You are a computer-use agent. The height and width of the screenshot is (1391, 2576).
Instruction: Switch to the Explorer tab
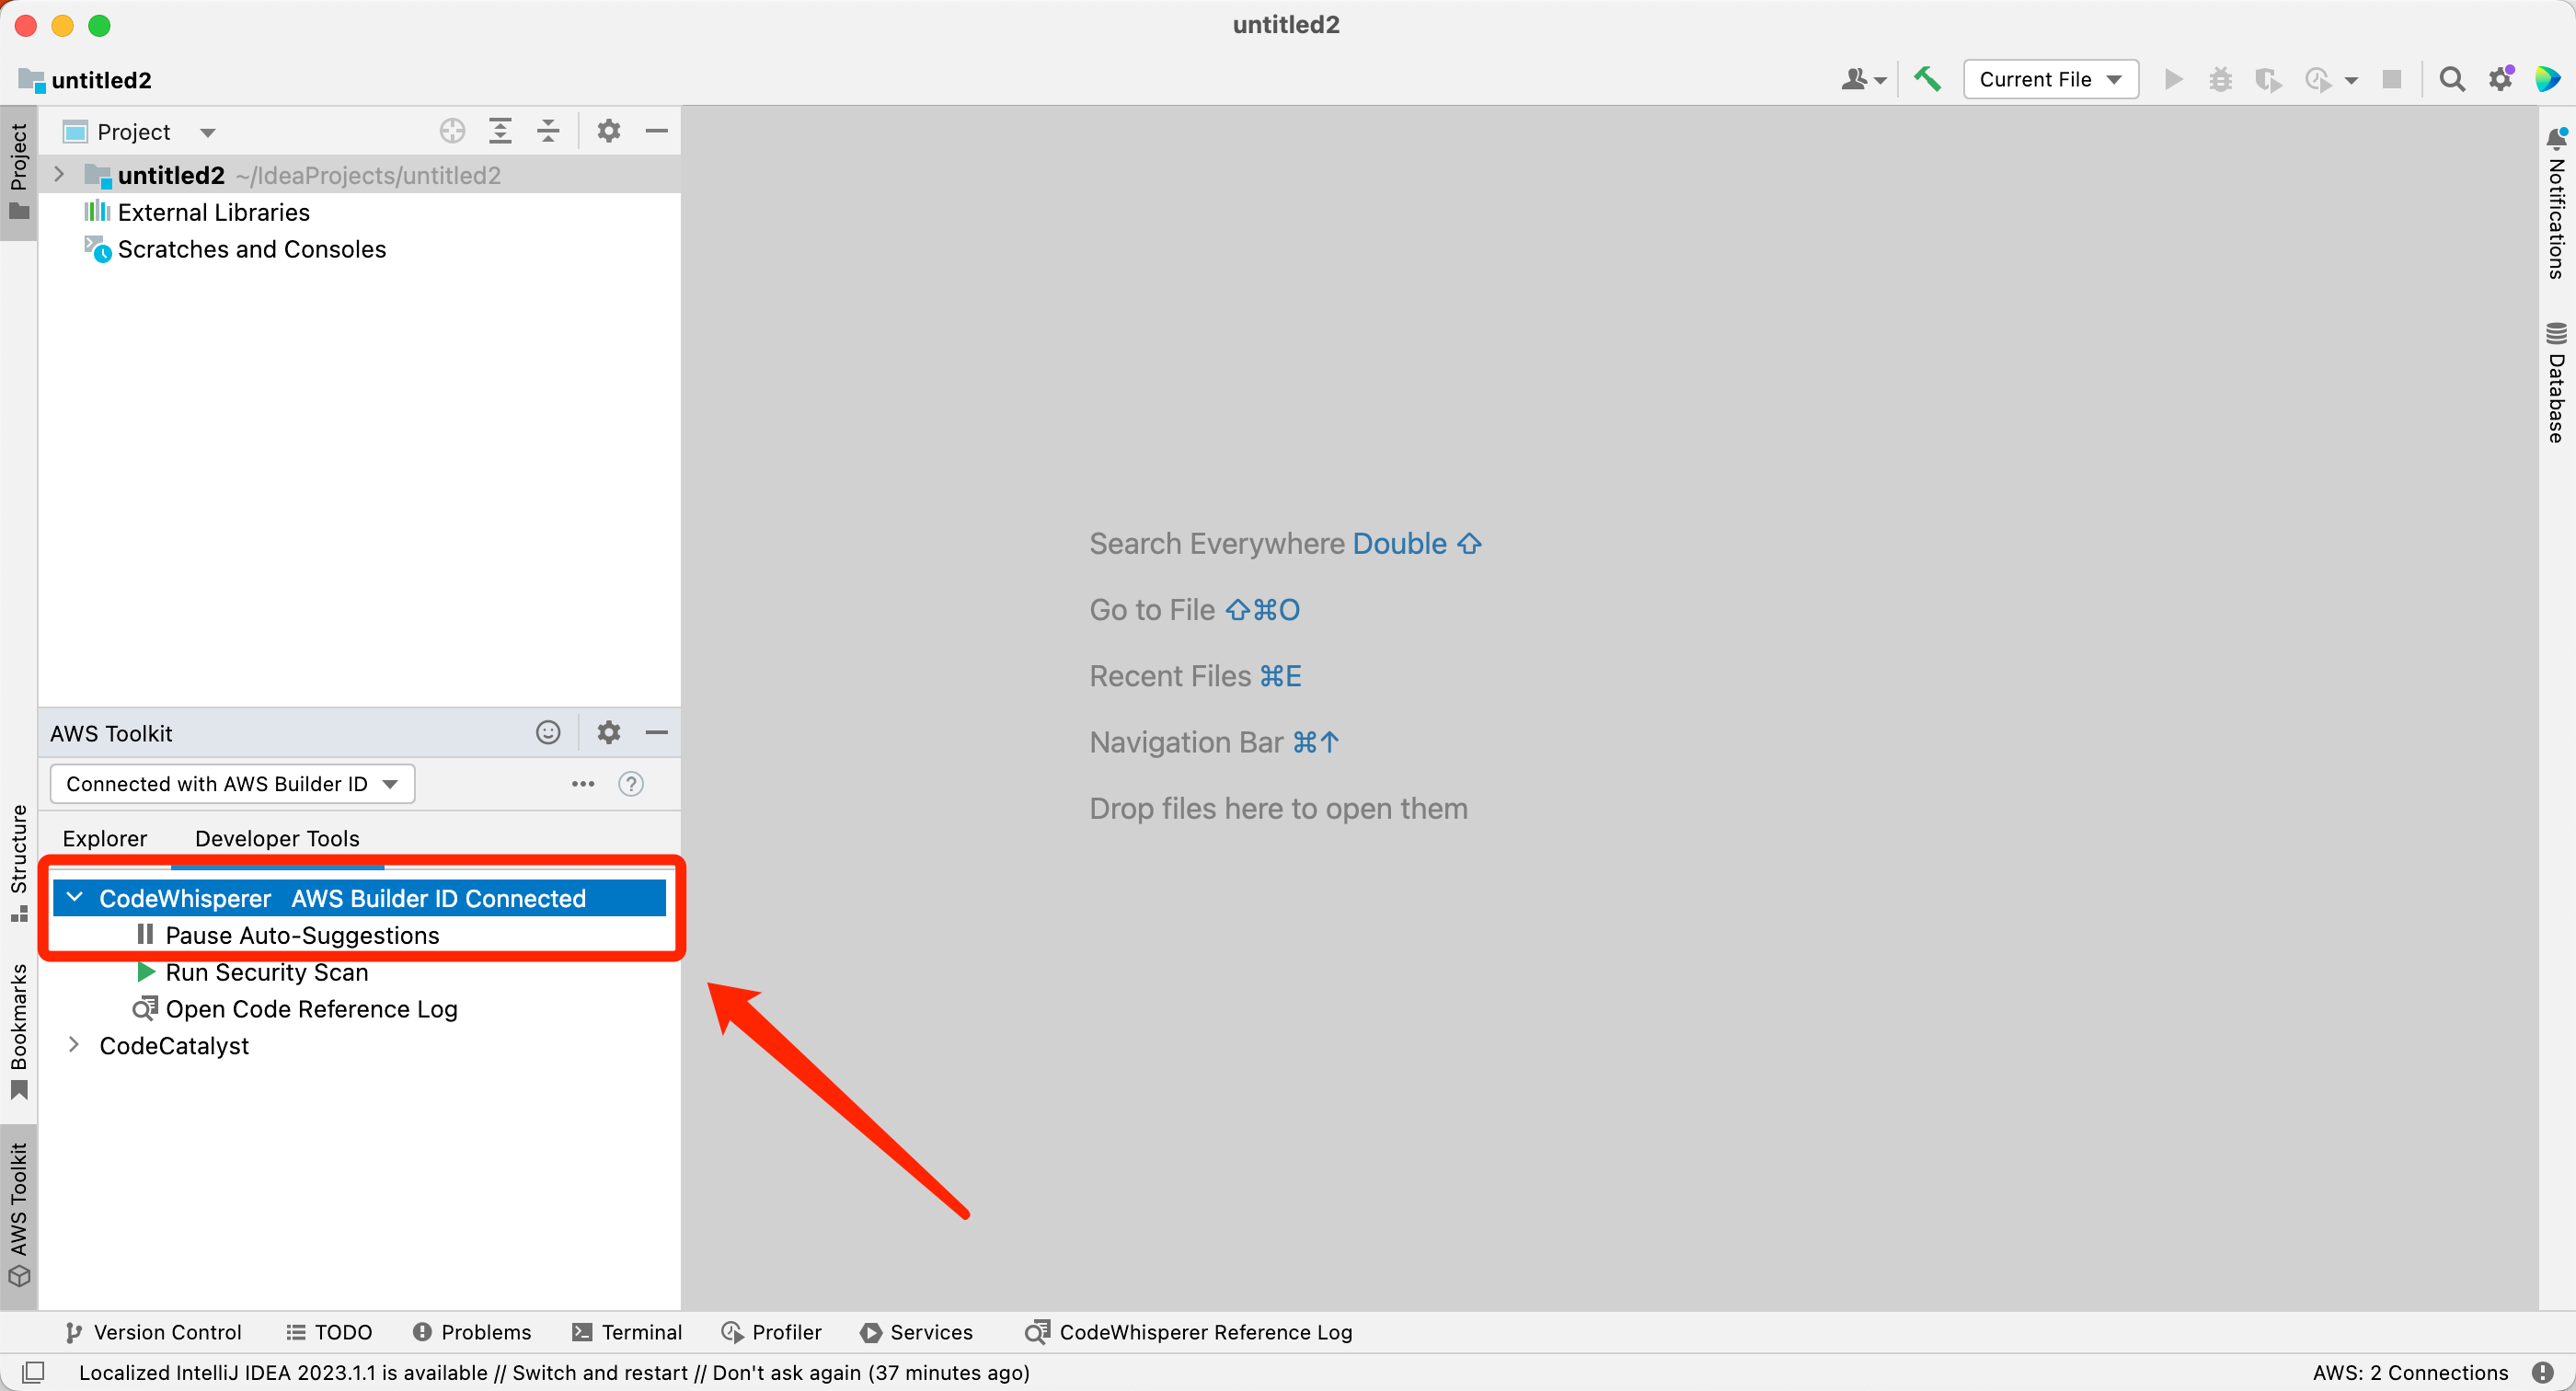click(x=105, y=838)
